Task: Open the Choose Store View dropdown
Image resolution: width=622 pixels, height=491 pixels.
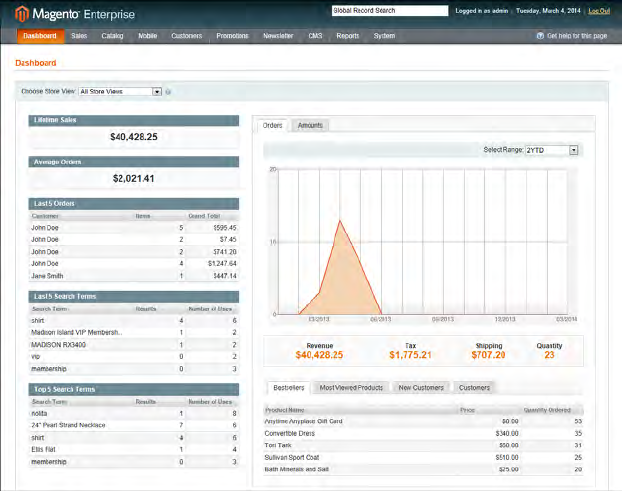Action: pyautogui.click(x=120, y=91)
